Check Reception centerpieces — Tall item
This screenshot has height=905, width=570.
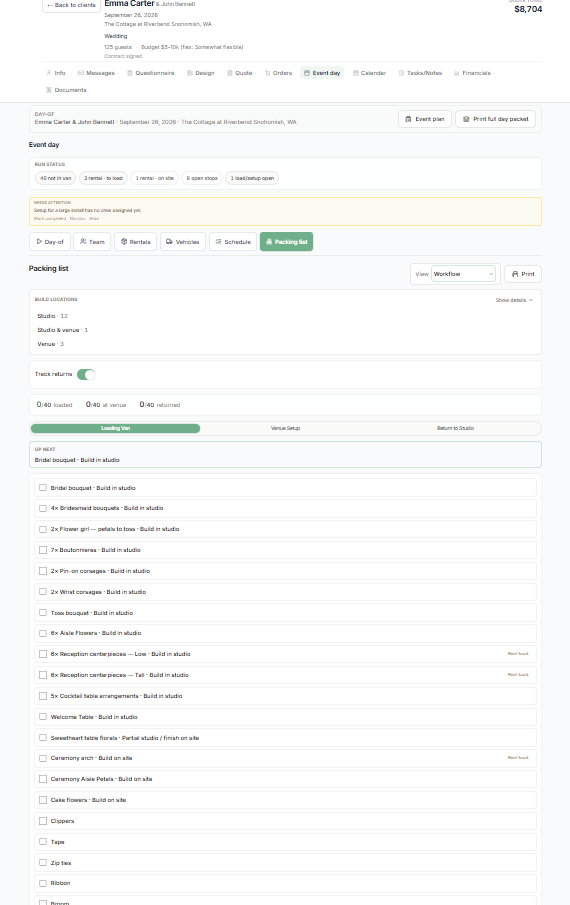tap(43, 675)
